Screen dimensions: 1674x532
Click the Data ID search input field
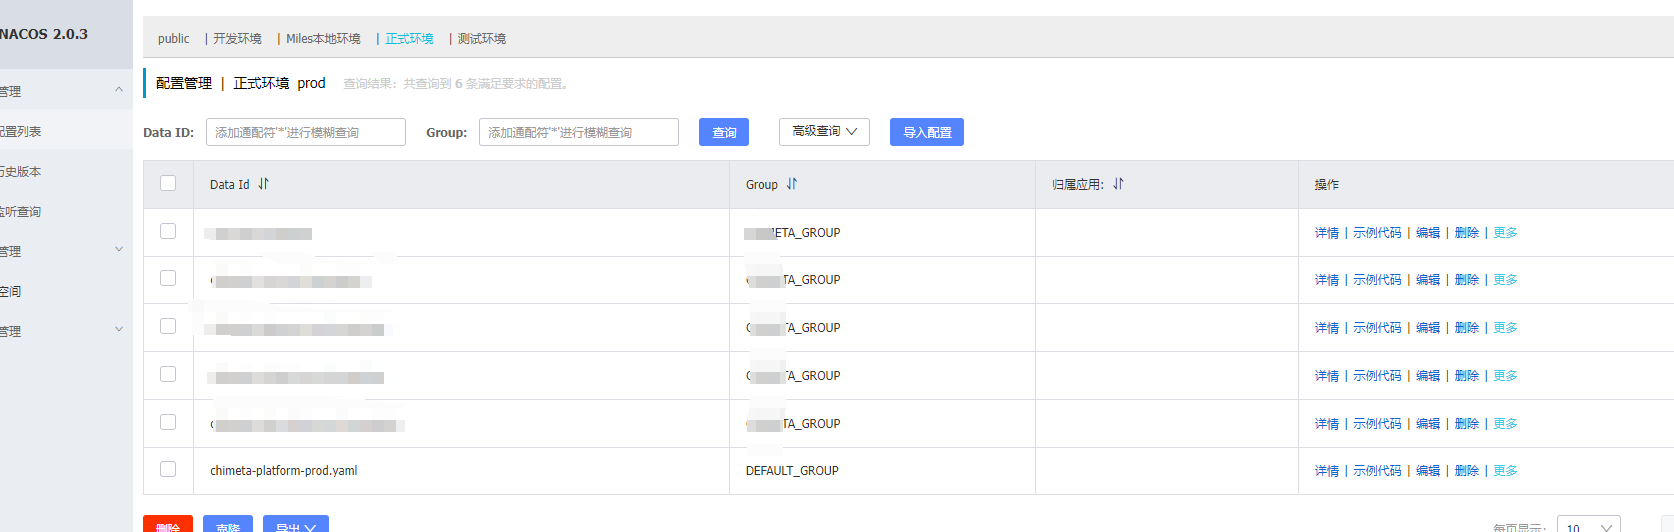(306, 132)
